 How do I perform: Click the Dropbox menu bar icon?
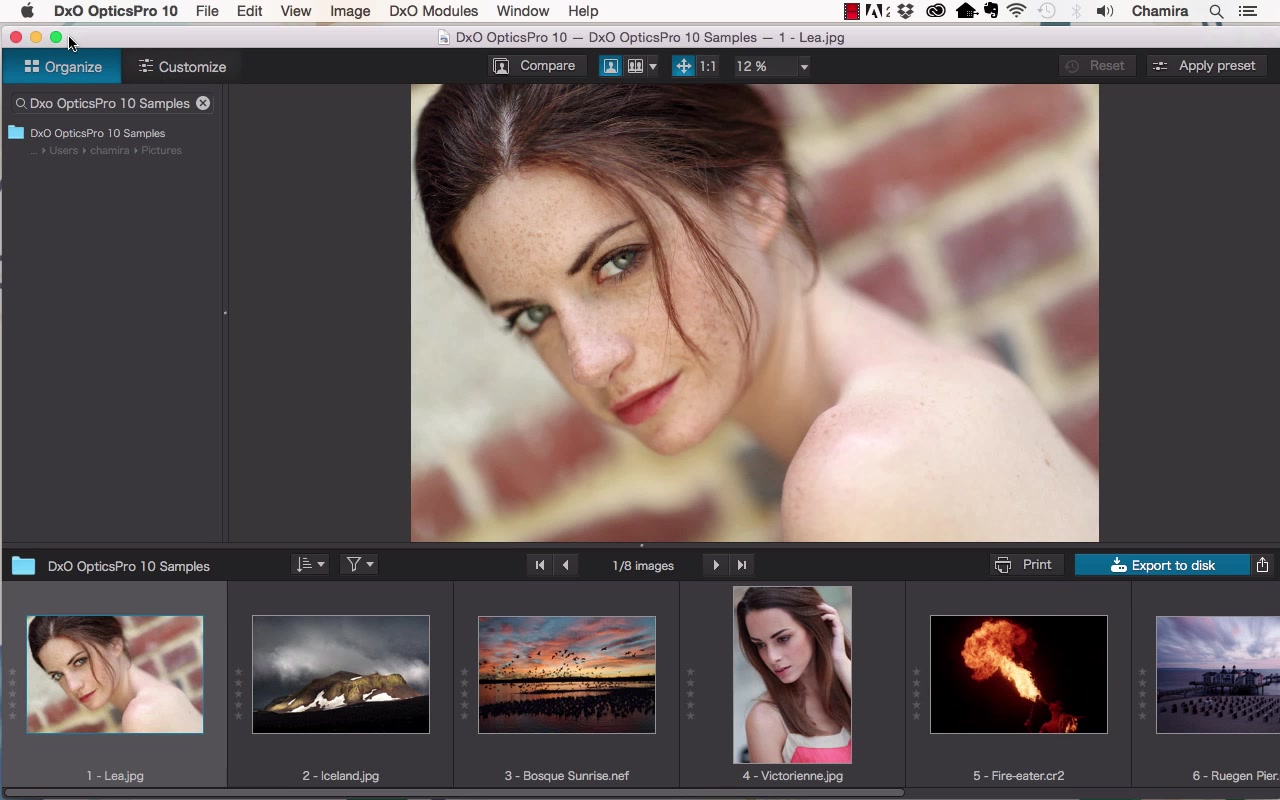(906, 11)
